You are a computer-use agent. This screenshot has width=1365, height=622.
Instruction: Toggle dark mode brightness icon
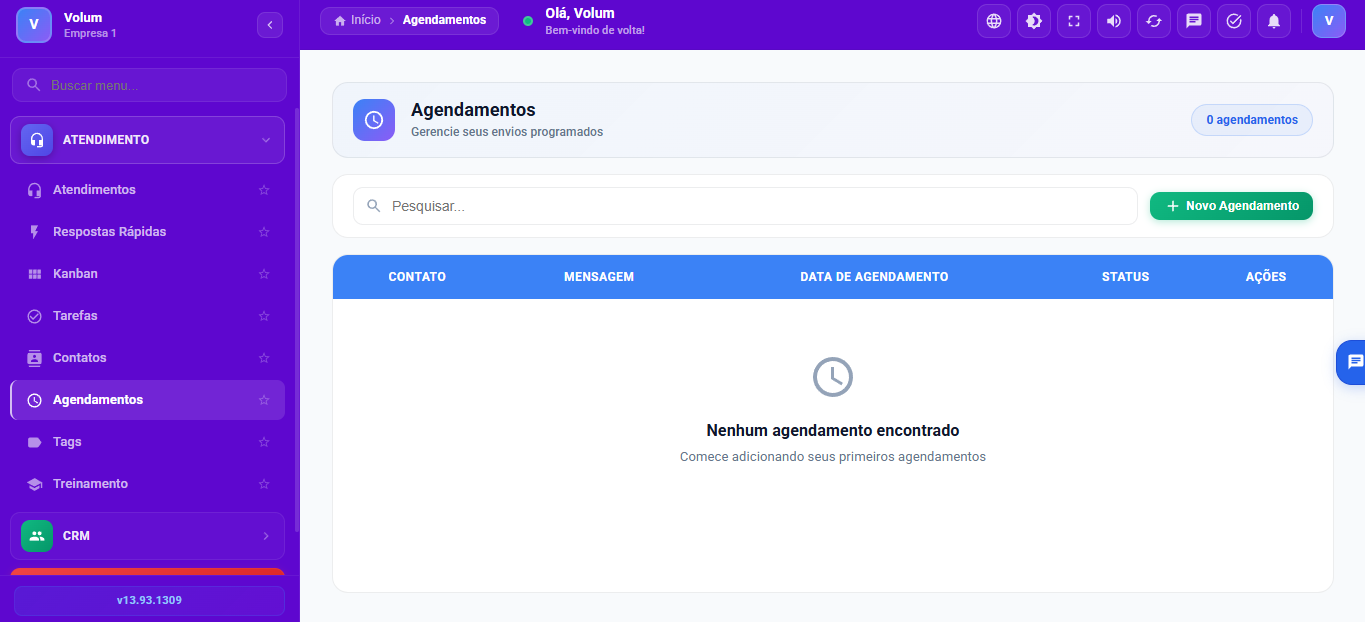[x=1034, y=21]
